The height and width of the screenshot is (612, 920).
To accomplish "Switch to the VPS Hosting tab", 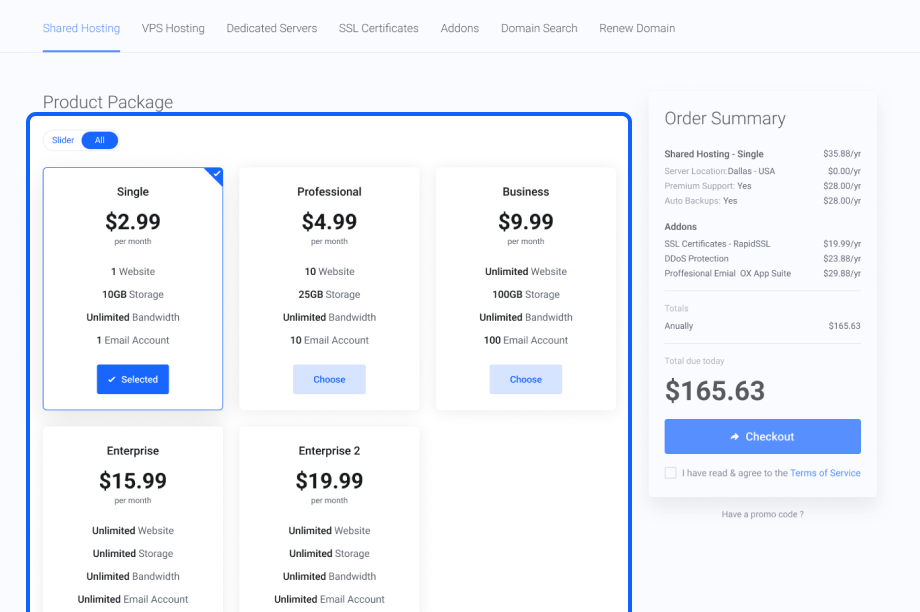I will click(x=173, y=28).
